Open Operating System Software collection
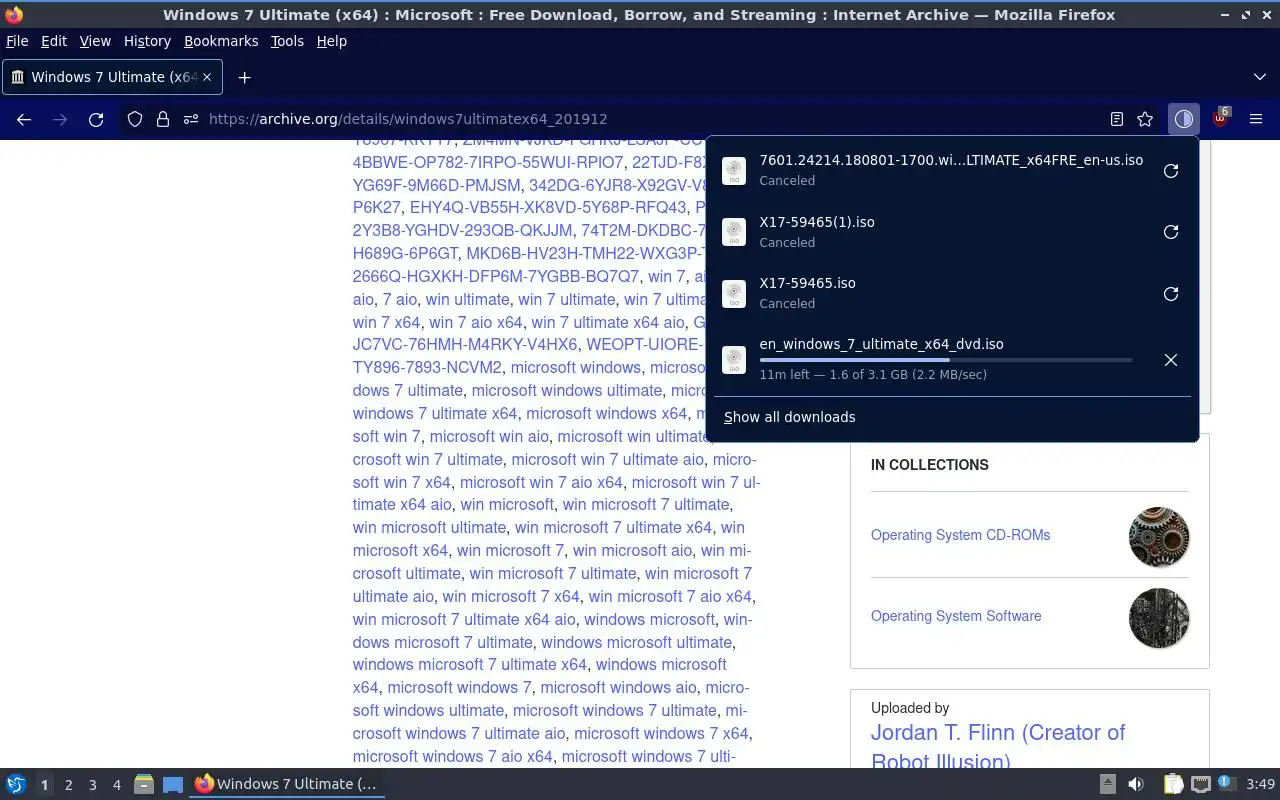The image size is (1280, 800). click(x=956, y=616)
